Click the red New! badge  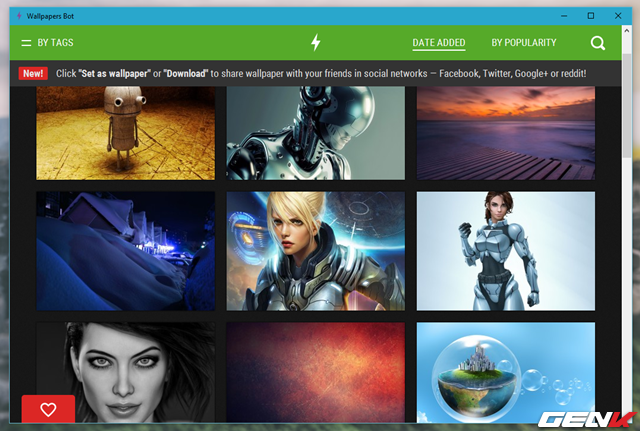pyautogui.click(x=33, y=73)
